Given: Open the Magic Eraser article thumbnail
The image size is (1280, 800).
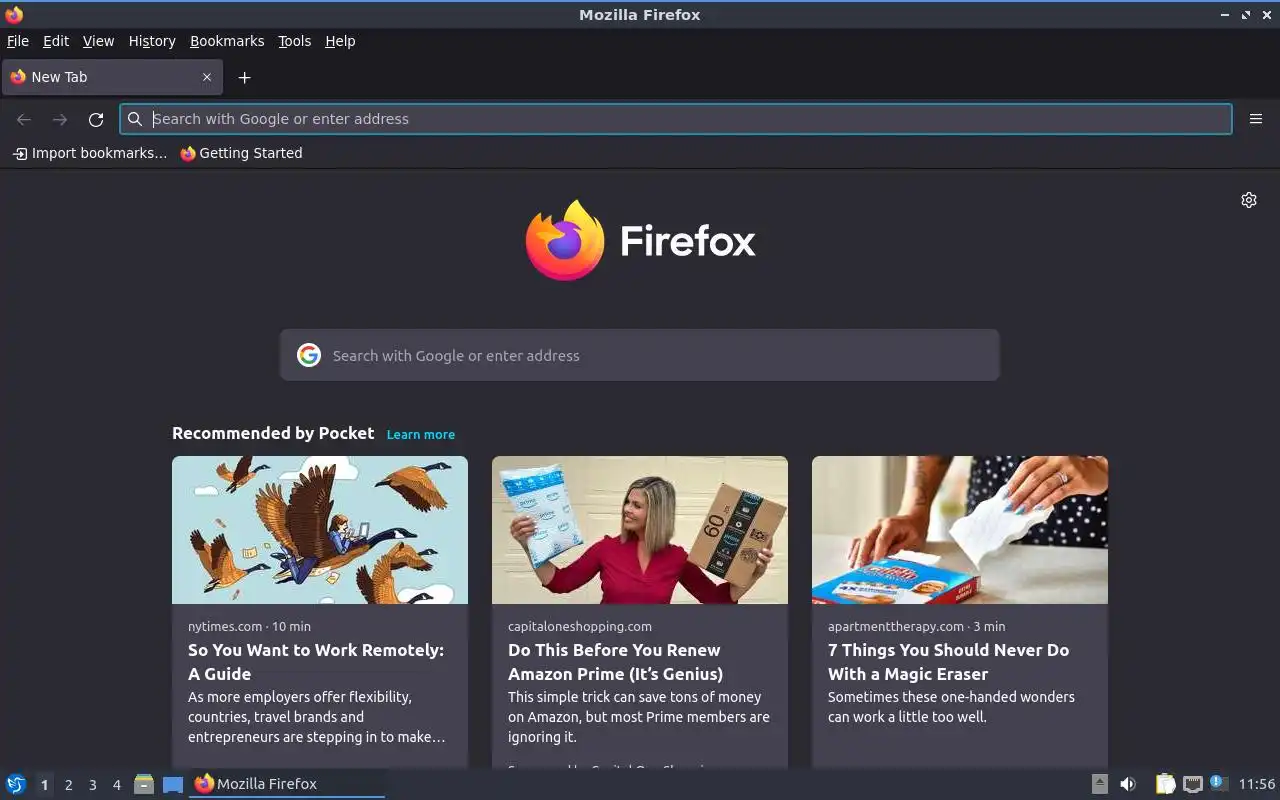Looking at the screenshot, I should coord(960,530).
